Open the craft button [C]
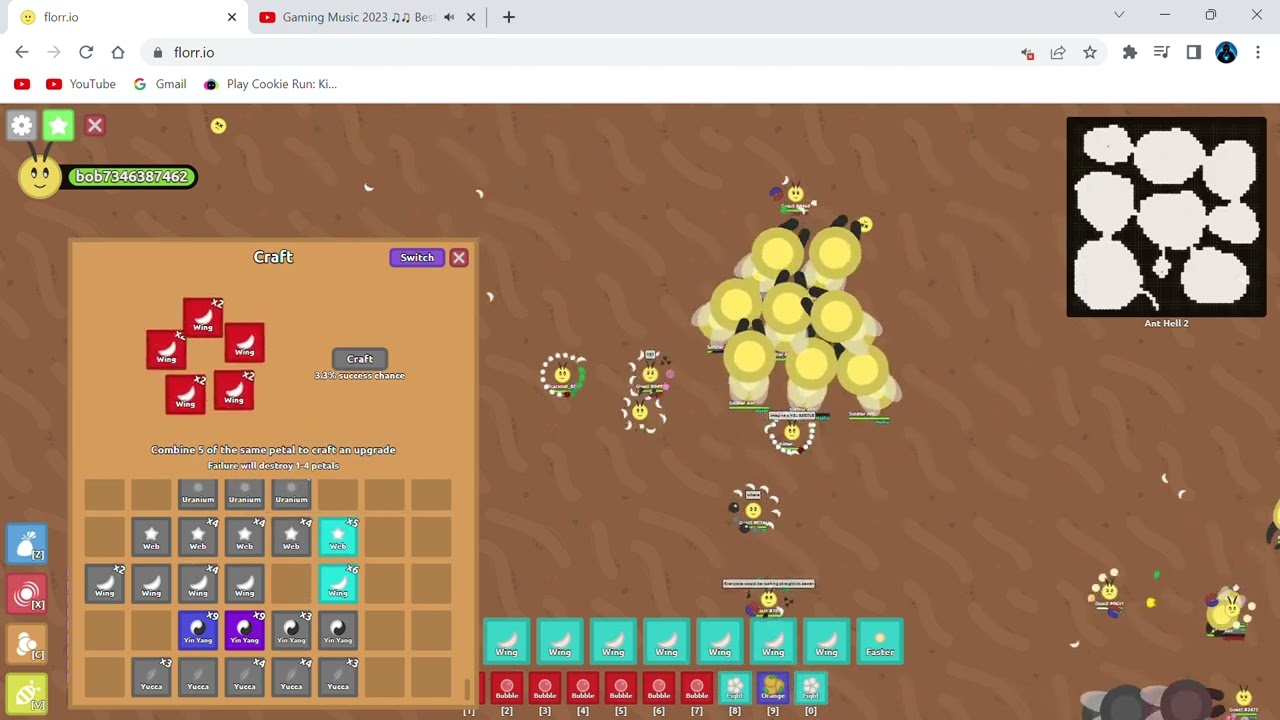Viewport: 1280px width, 720px height. click(27, 645)
